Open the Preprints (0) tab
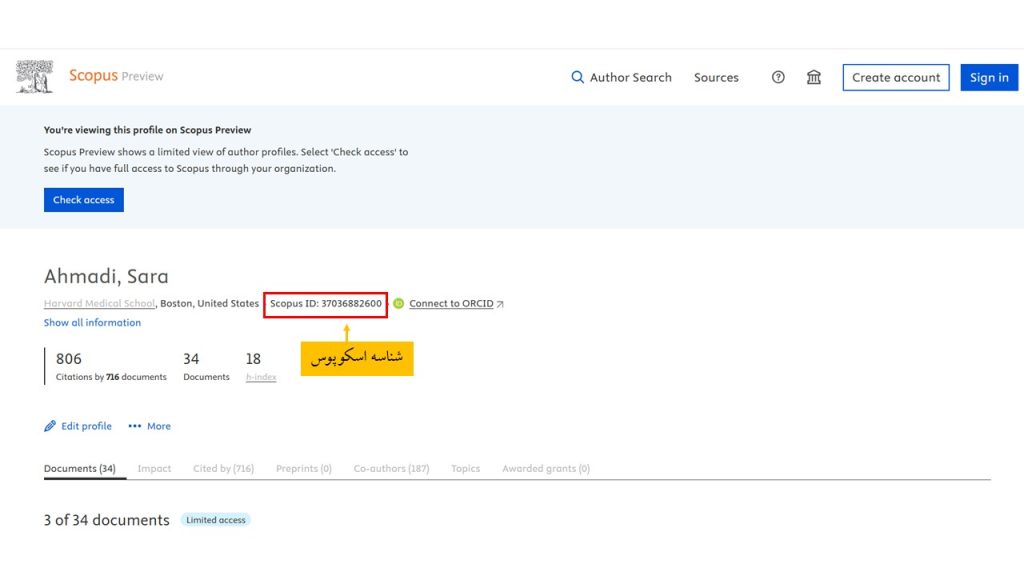Image resolution: width=1024 pixels, height=576 pixels. (304, 468)
